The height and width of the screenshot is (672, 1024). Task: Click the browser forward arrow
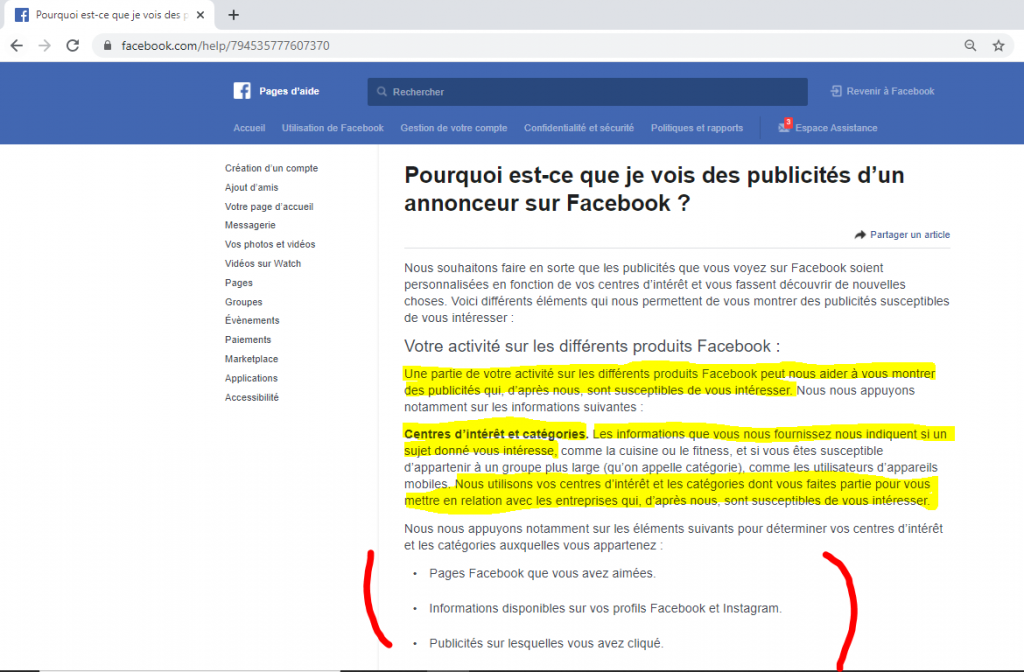pyautogui.click(x=44, y=46)
